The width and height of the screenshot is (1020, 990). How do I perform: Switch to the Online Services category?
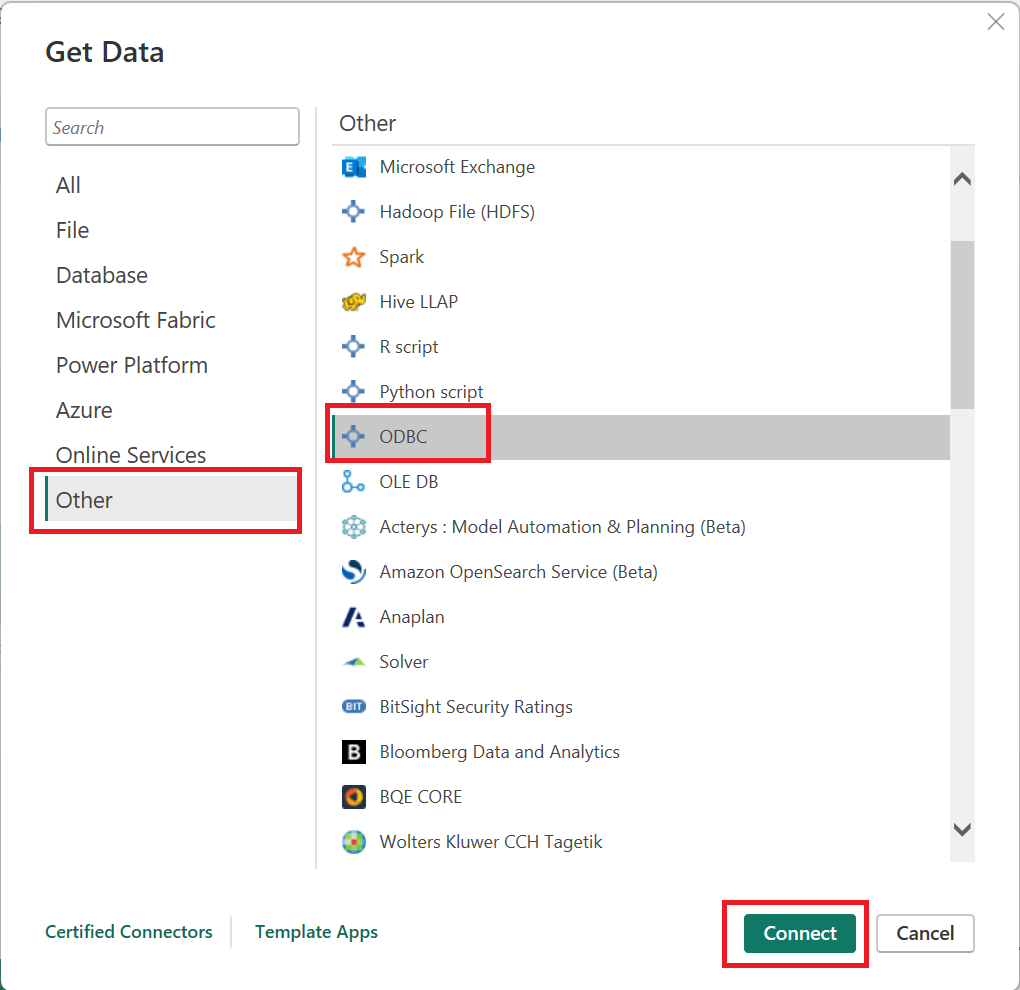[x=131, y=455]
